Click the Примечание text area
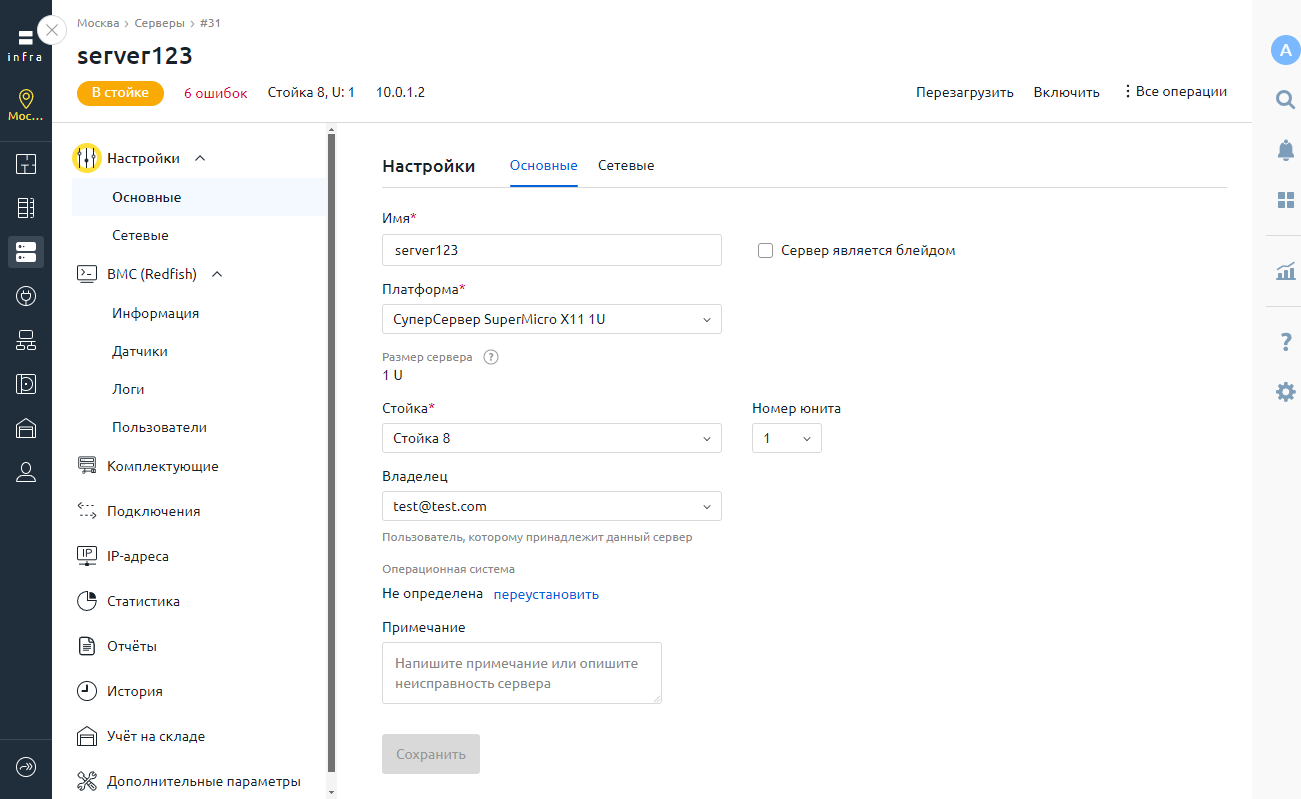Screen dimensions: 1301x799 pos(521,673)
